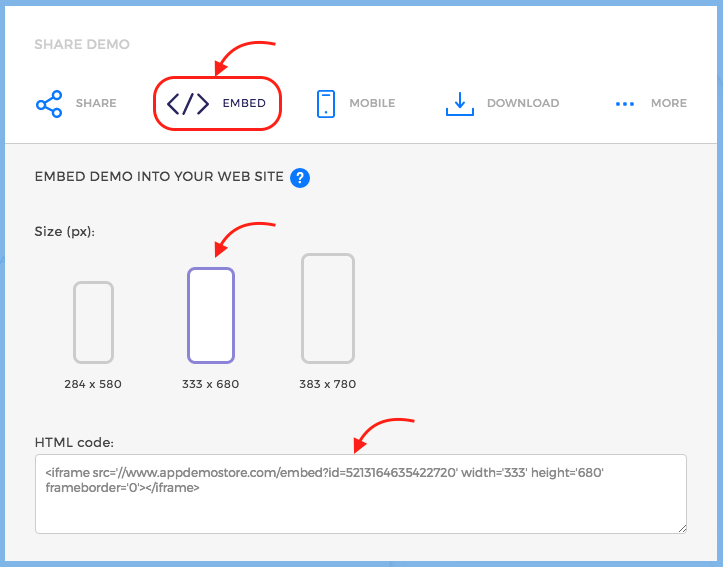723x567 pixels.
Task: Open help via the blue question mark
Action: (x=299, y=178)
